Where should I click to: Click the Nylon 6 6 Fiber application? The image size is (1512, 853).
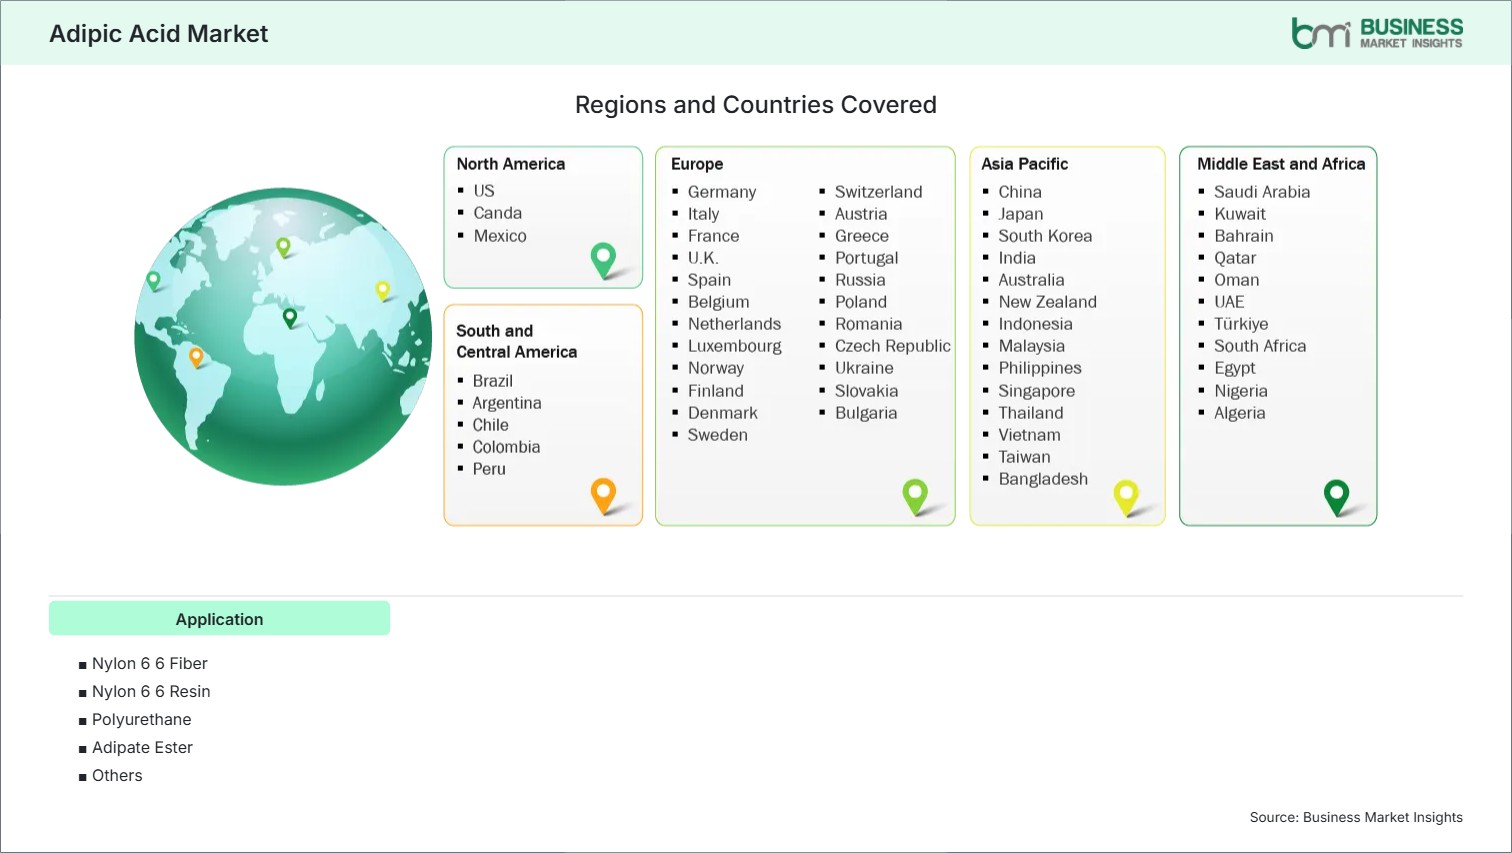pyautogui.click(x=150, y=663)
